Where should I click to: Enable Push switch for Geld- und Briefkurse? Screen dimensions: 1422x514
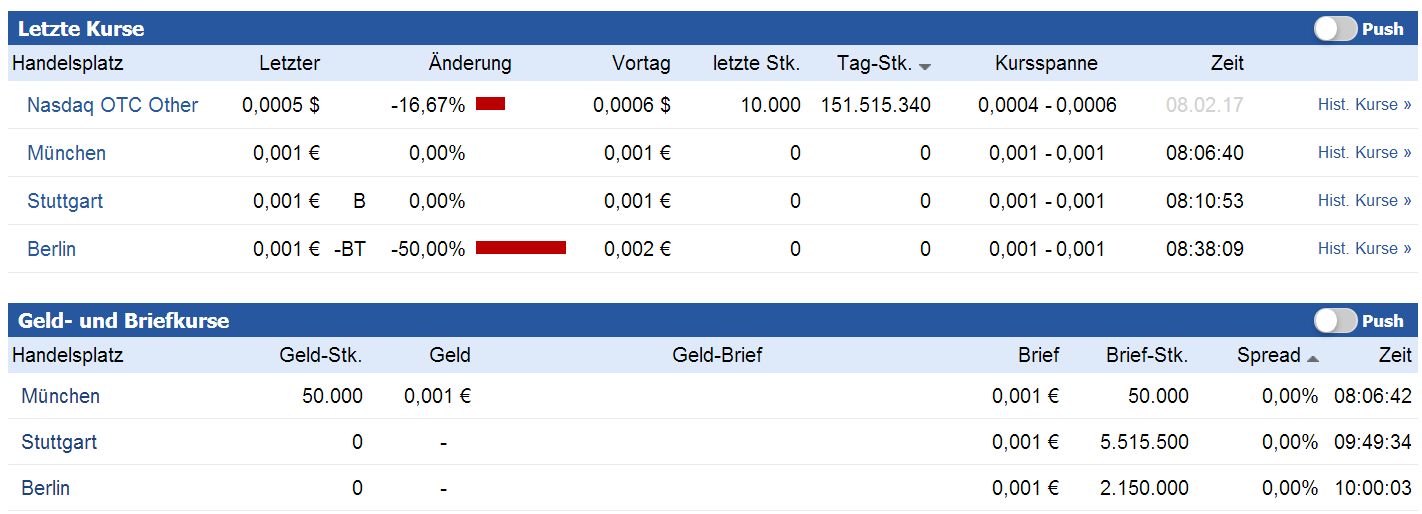click(x=1335, y=321)
